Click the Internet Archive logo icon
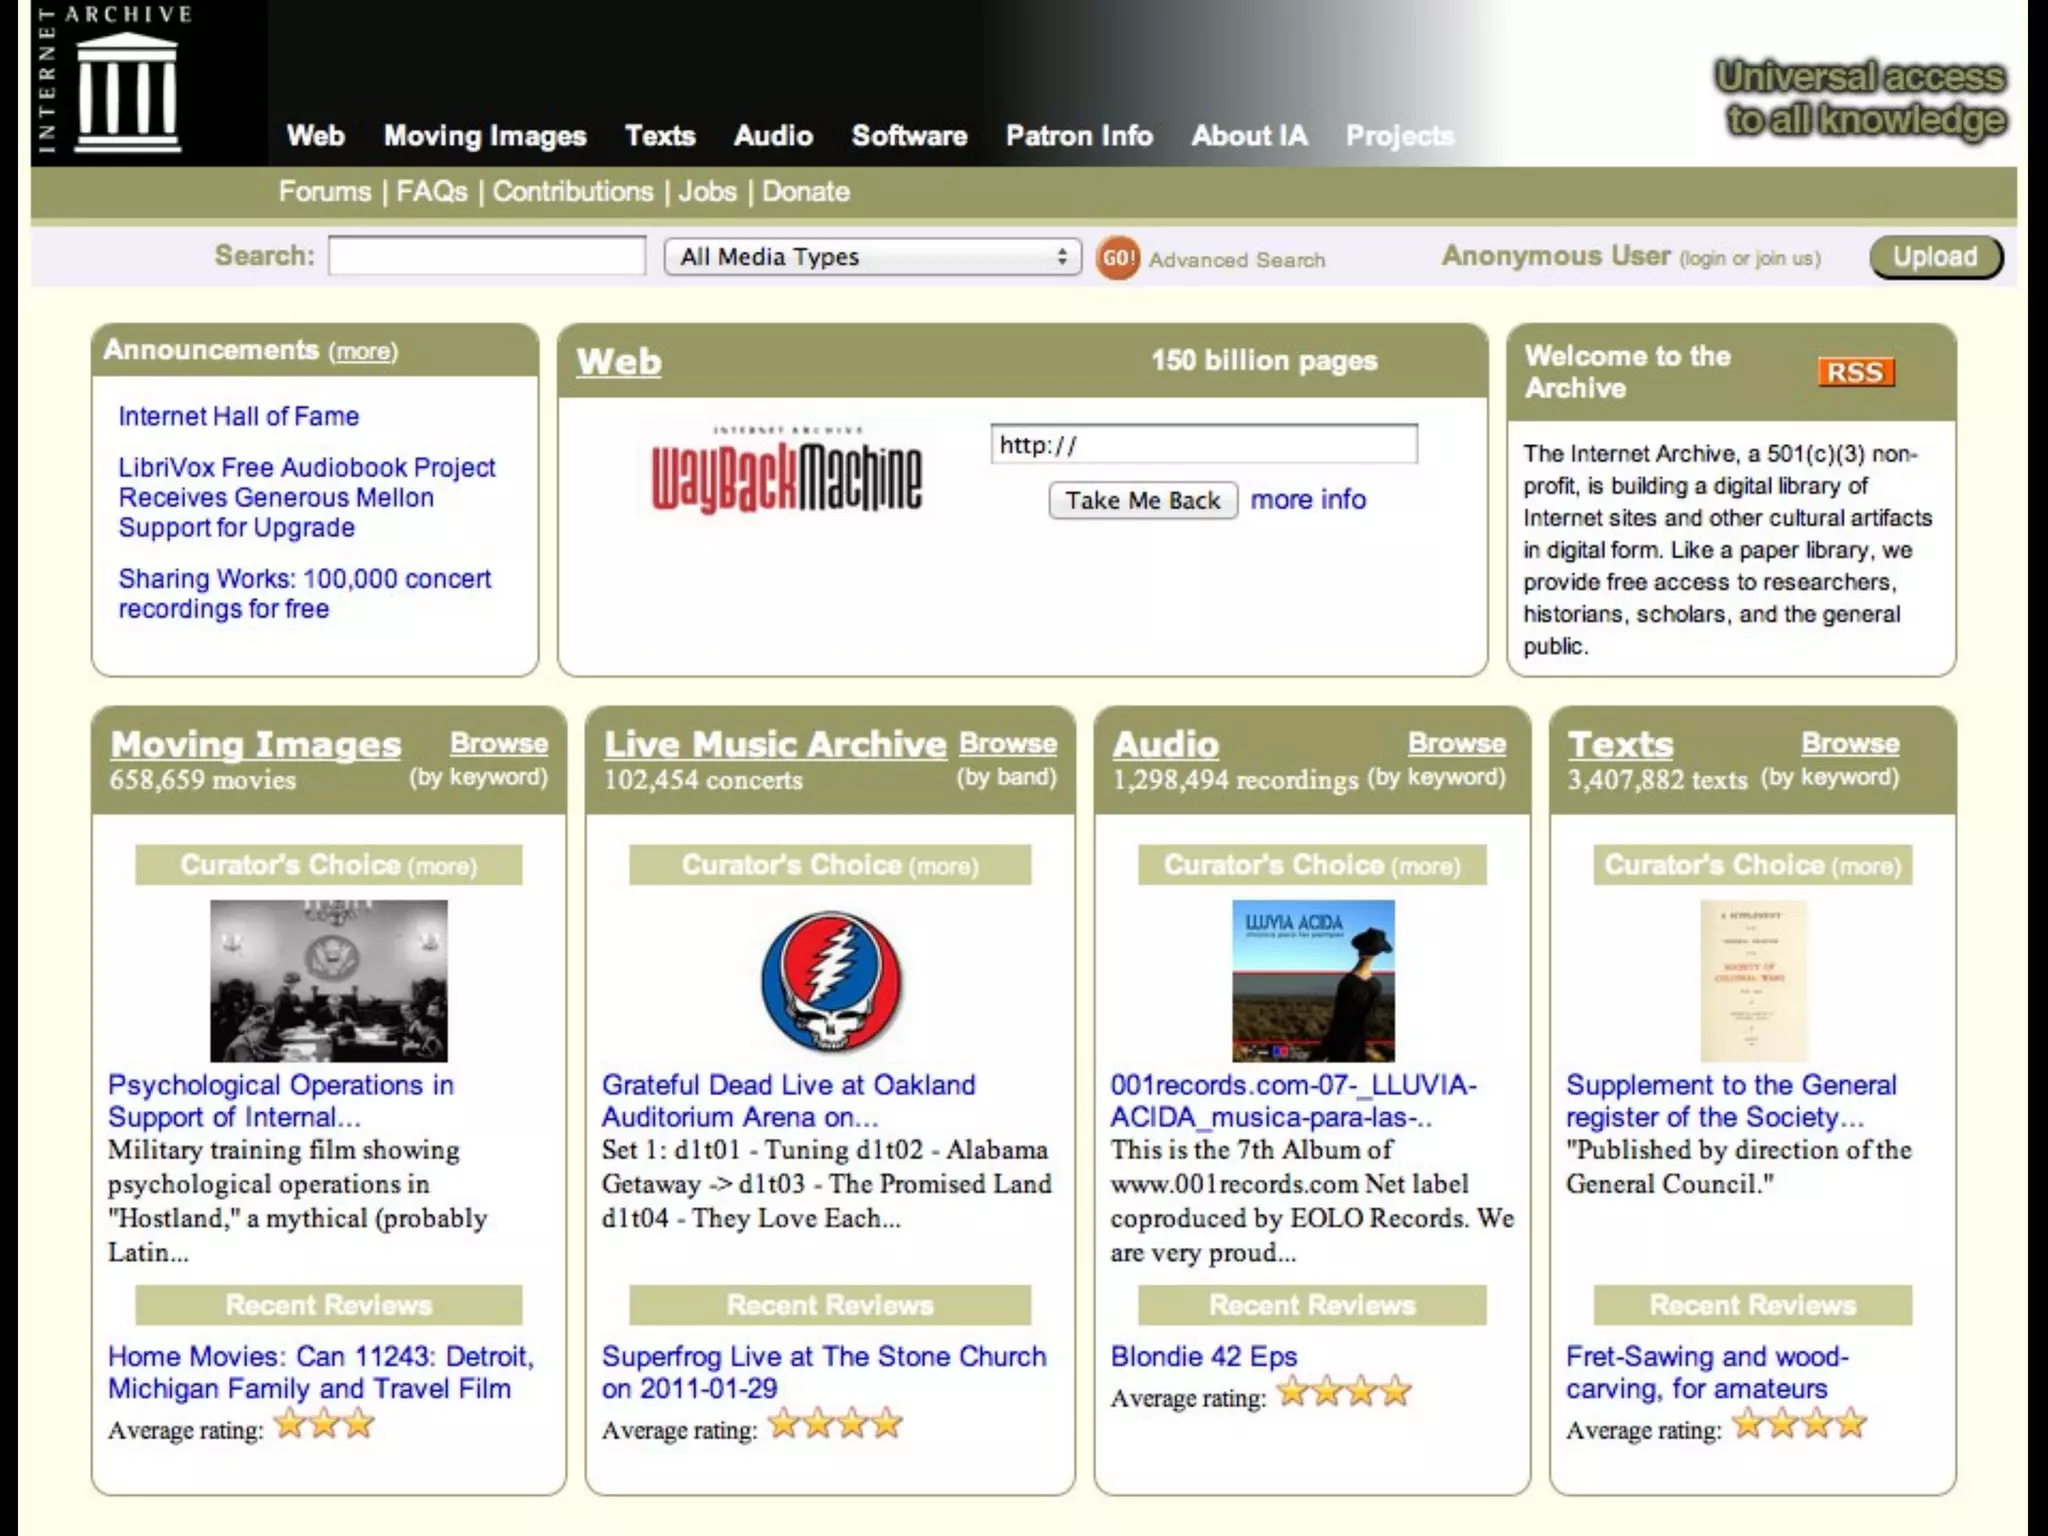Viewport: 2048px width, 1536px height. (x=128, y=92)
